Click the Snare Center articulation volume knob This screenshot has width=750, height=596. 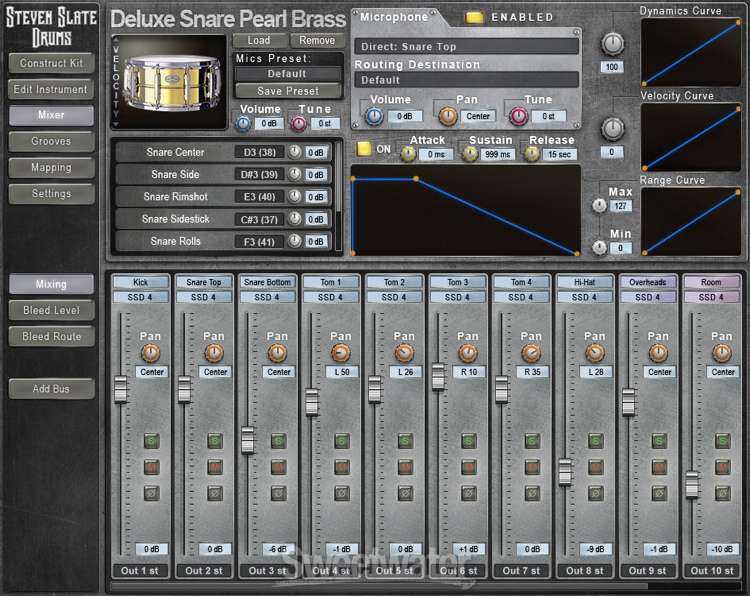(x=294, y=152)
